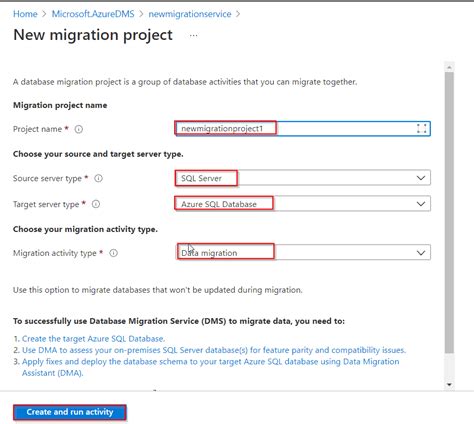This screenshot has height=424, width=474.
Task: Click the breadcrumb chevron after Home
Action: click(x=44, y=14)
